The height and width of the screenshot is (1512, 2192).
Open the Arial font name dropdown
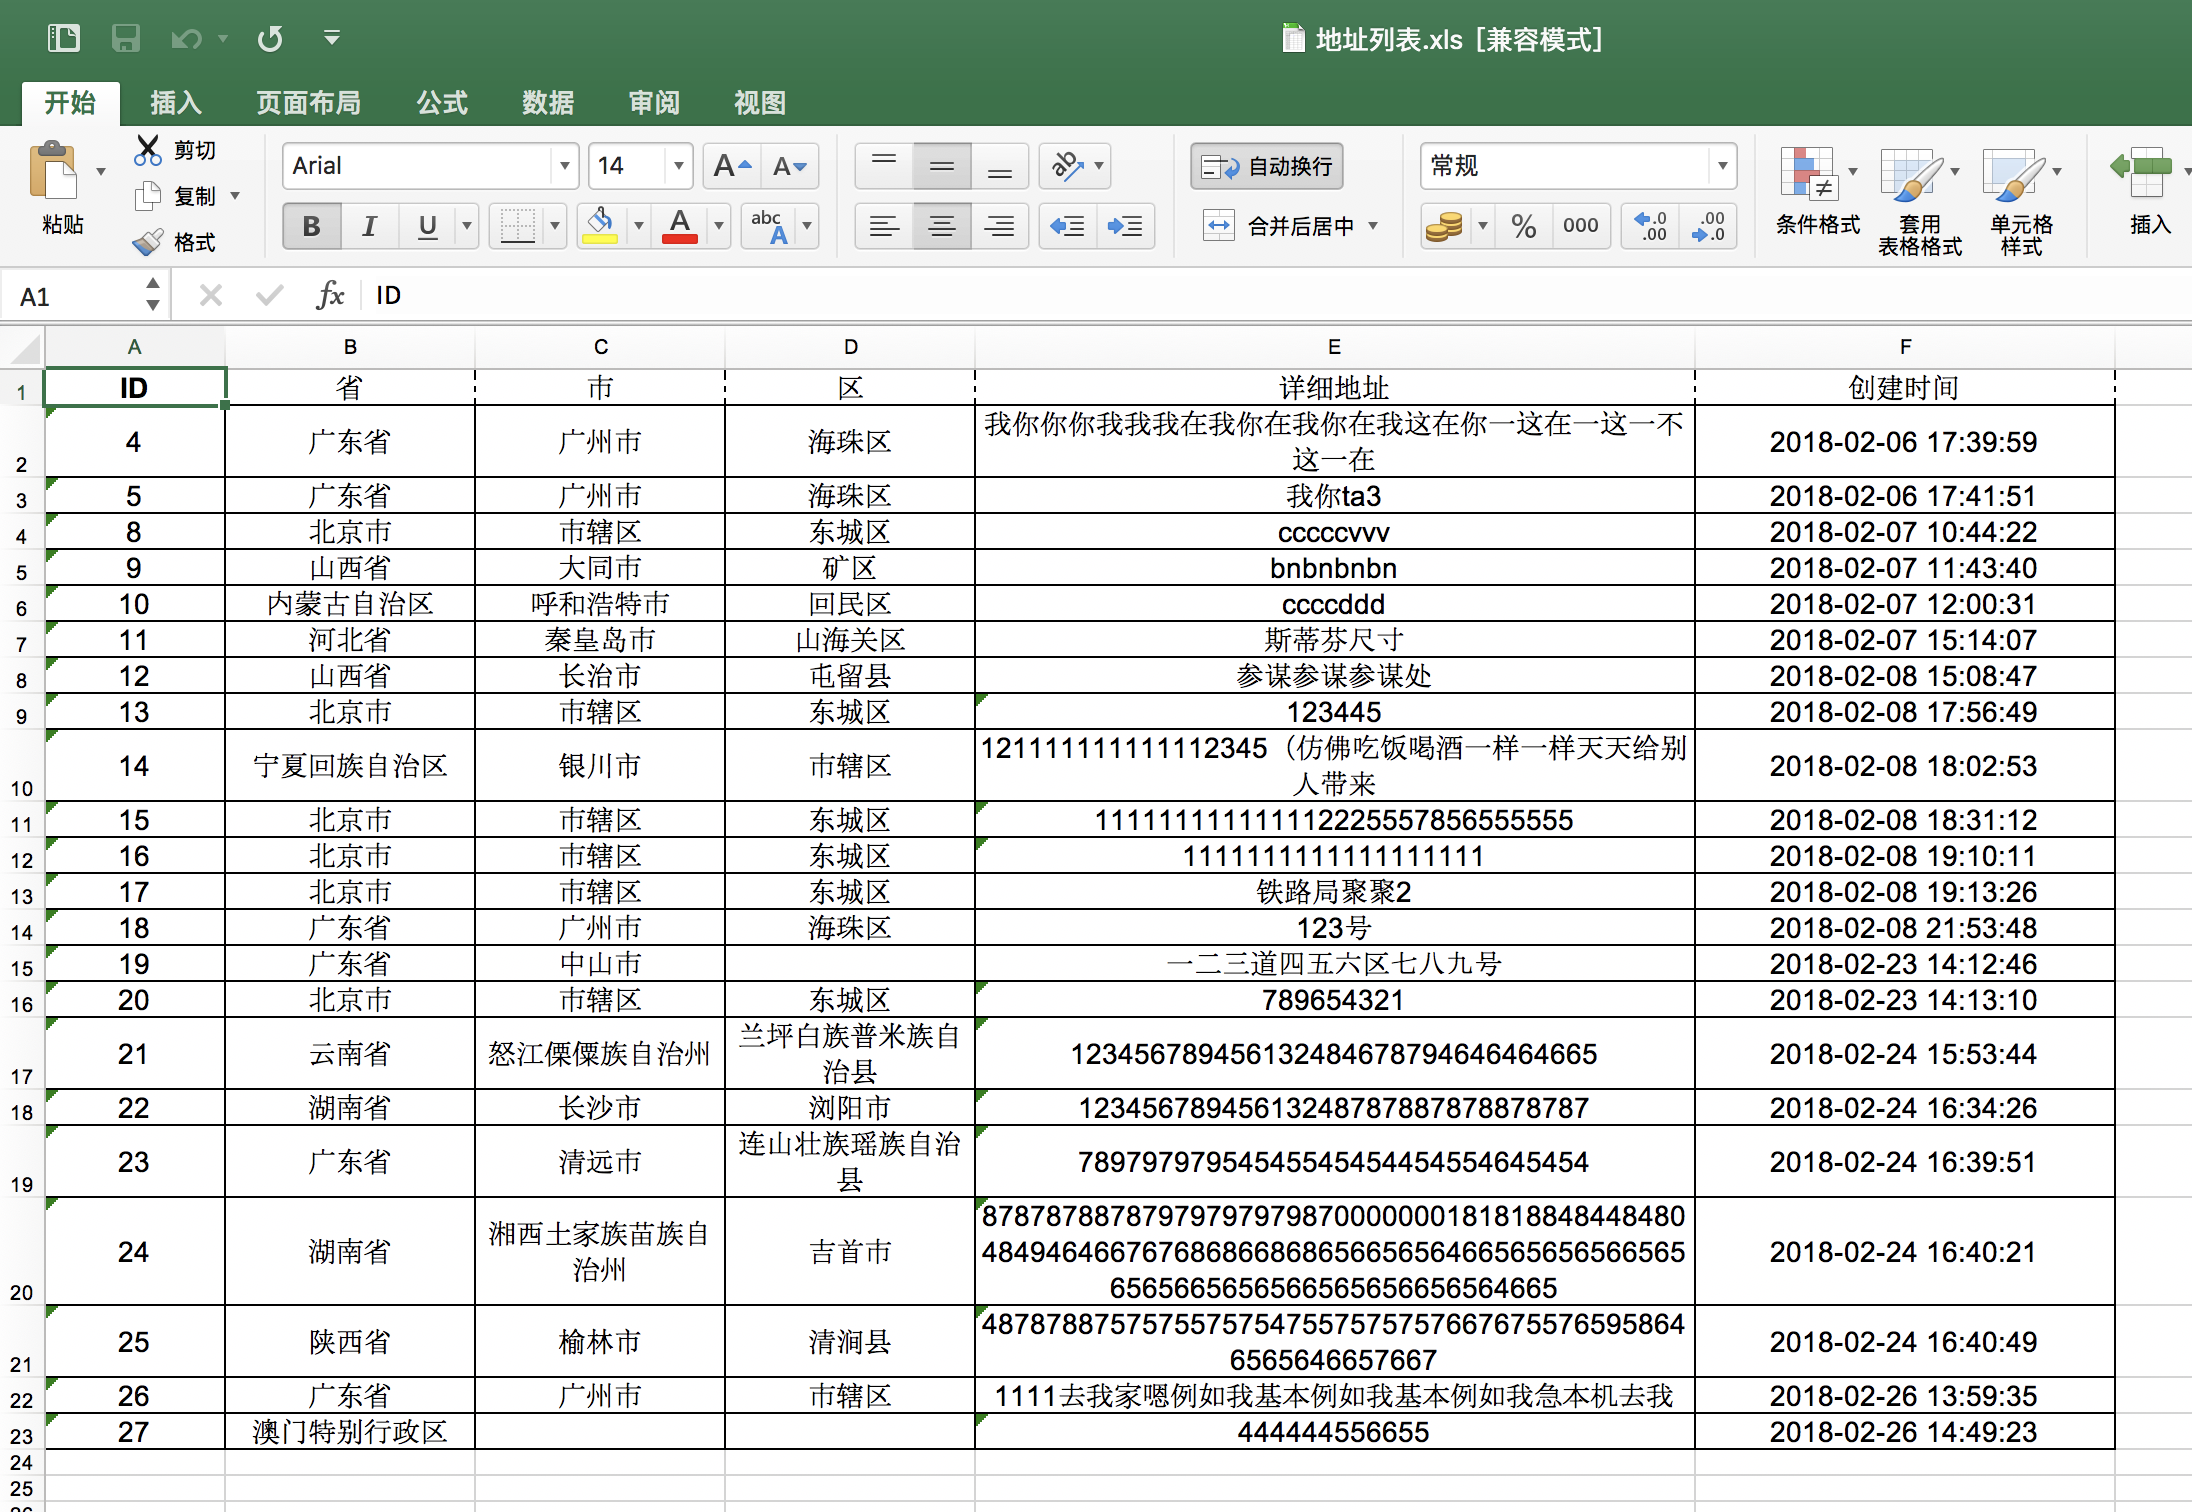tap(565, 166)
